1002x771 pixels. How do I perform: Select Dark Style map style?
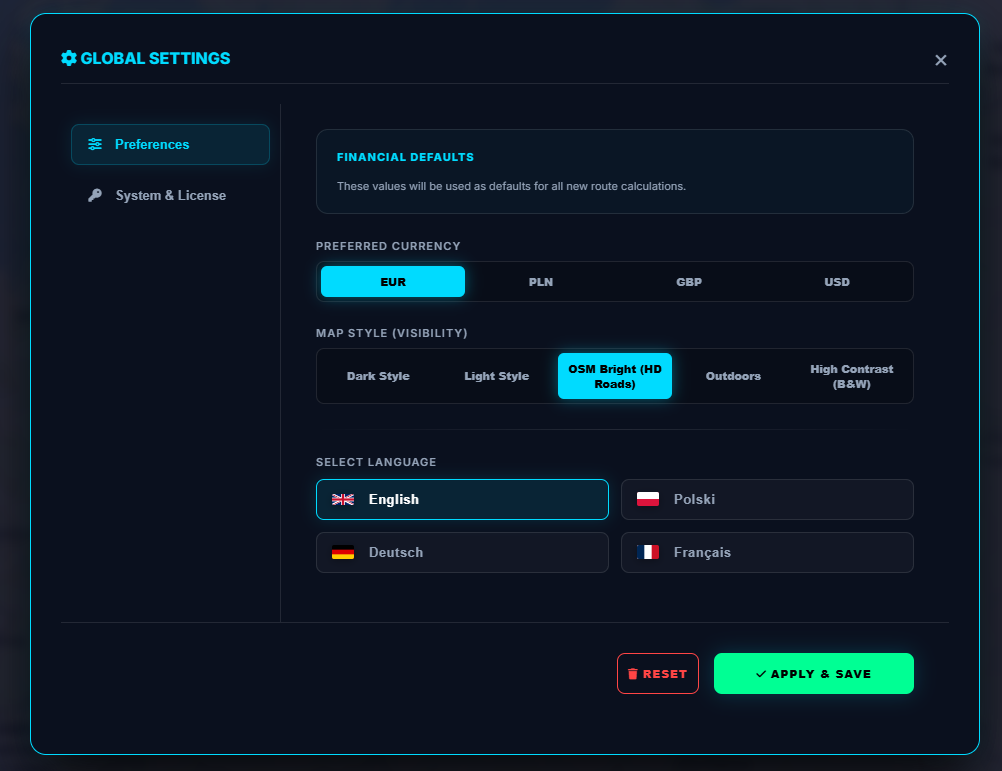point(378,376)
